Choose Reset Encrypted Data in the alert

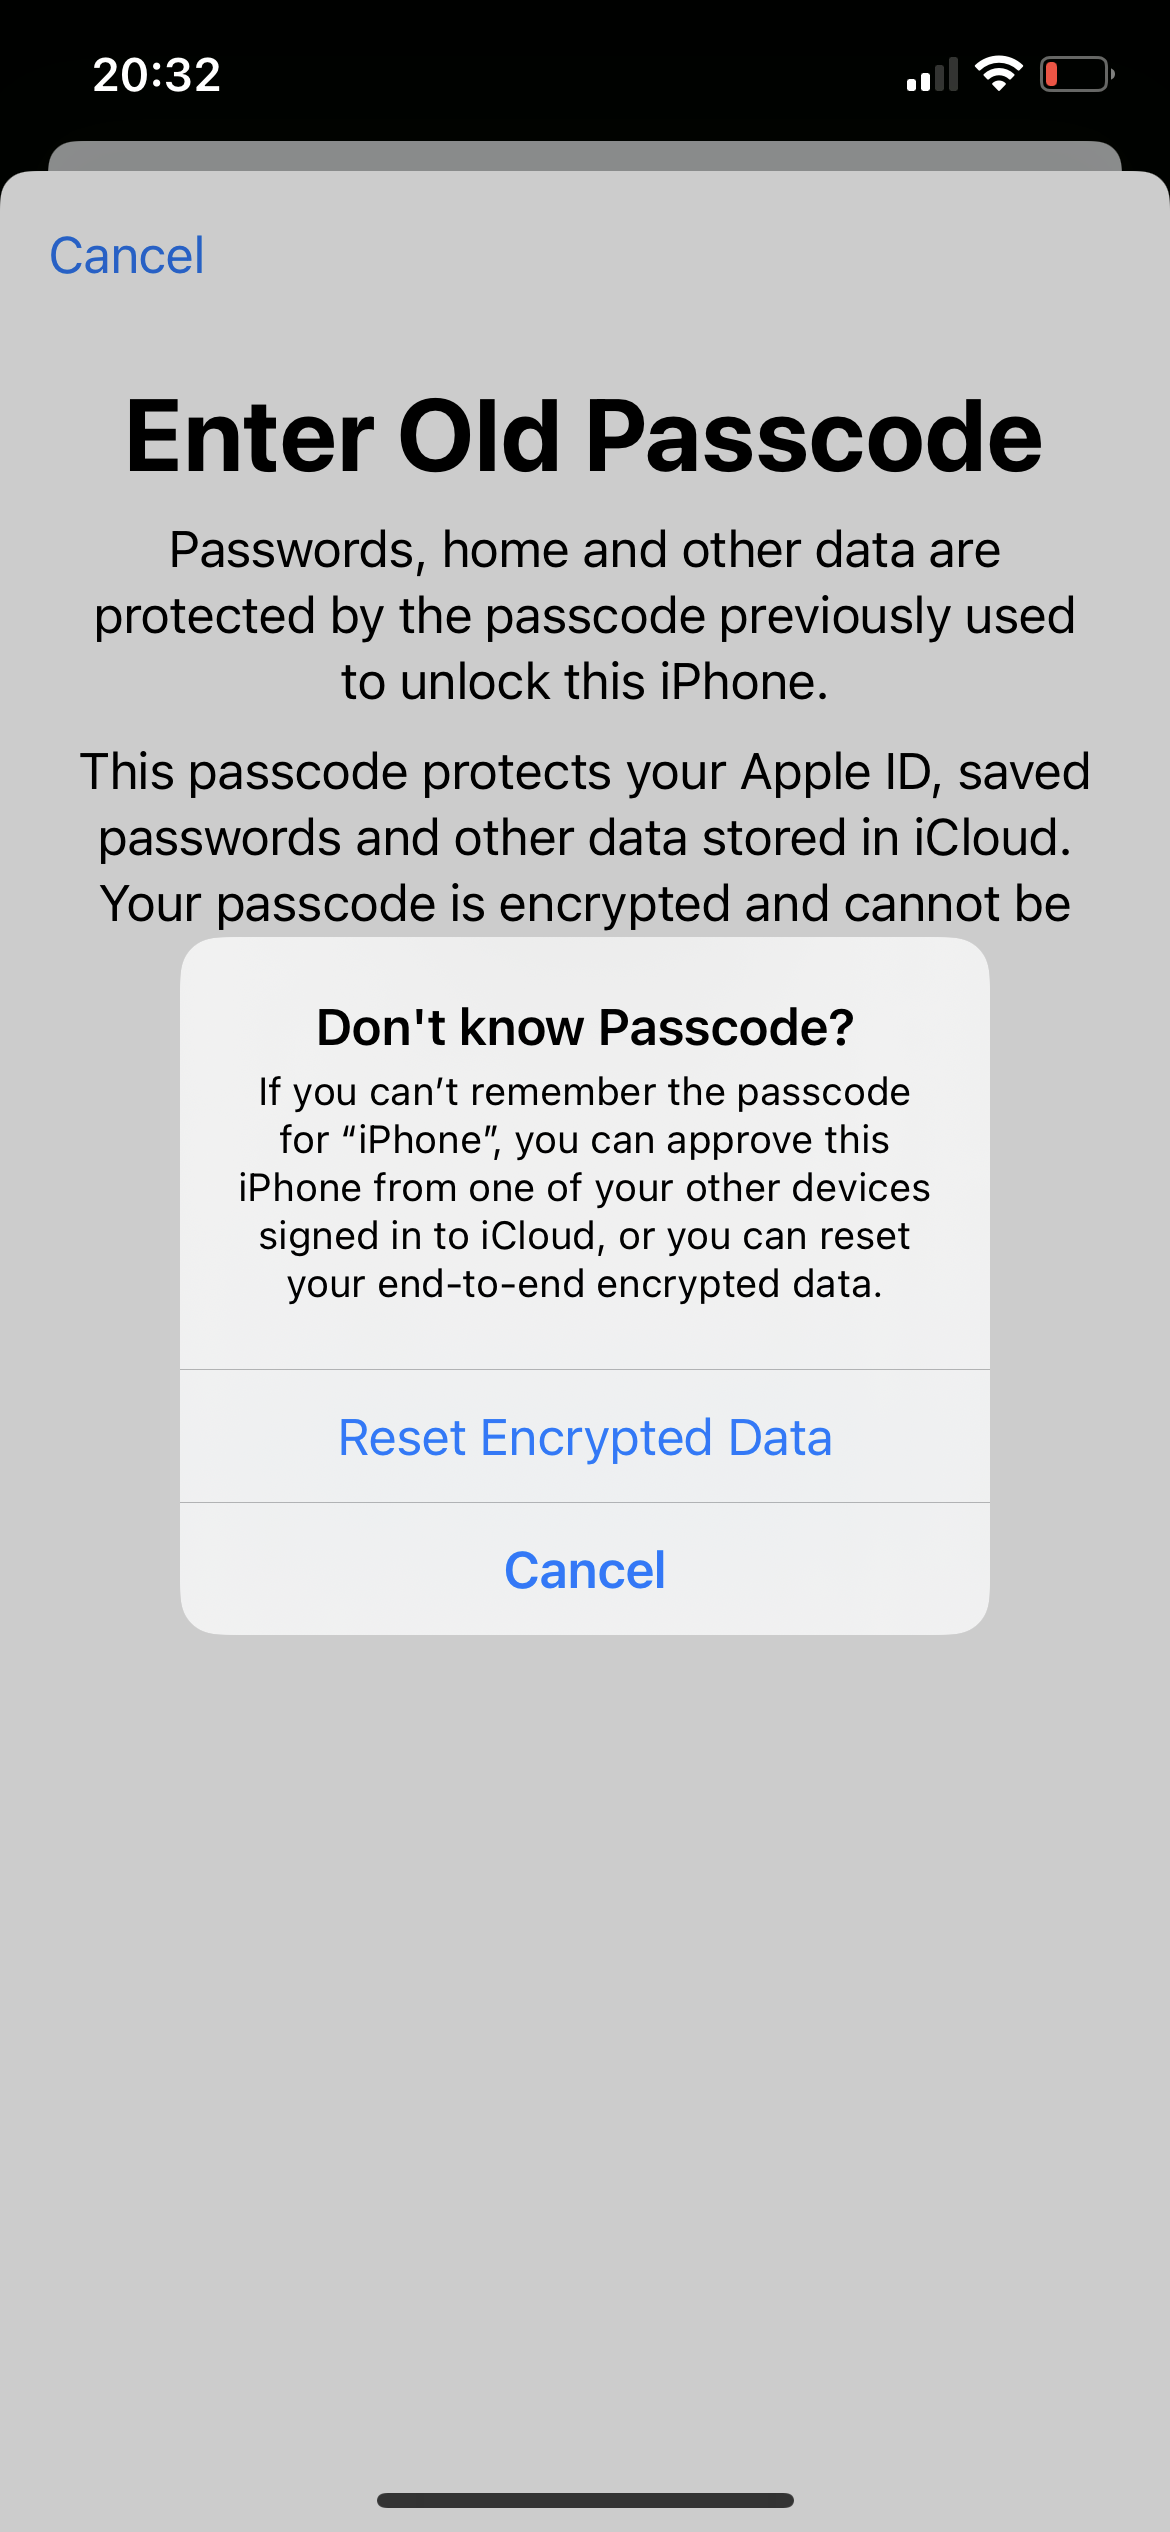(x=585, y=1437)
